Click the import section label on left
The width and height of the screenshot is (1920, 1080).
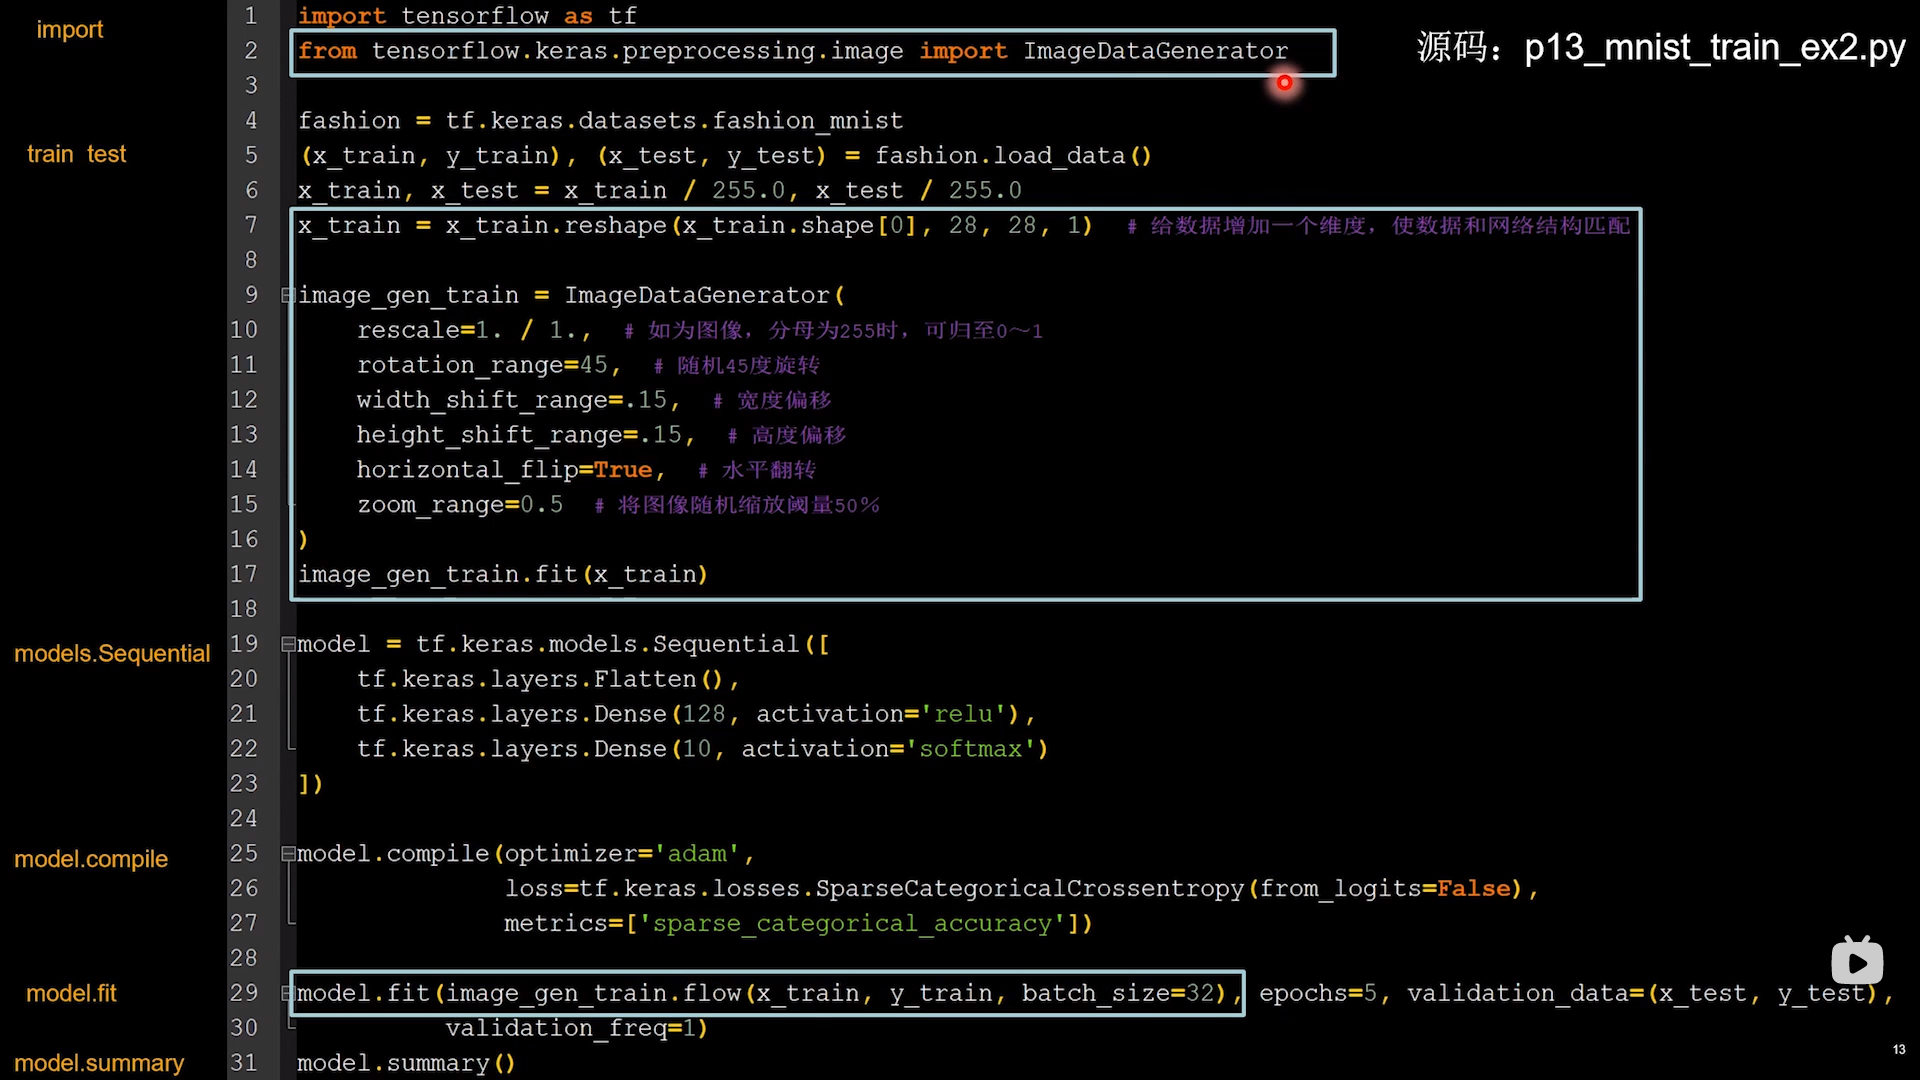69,29
